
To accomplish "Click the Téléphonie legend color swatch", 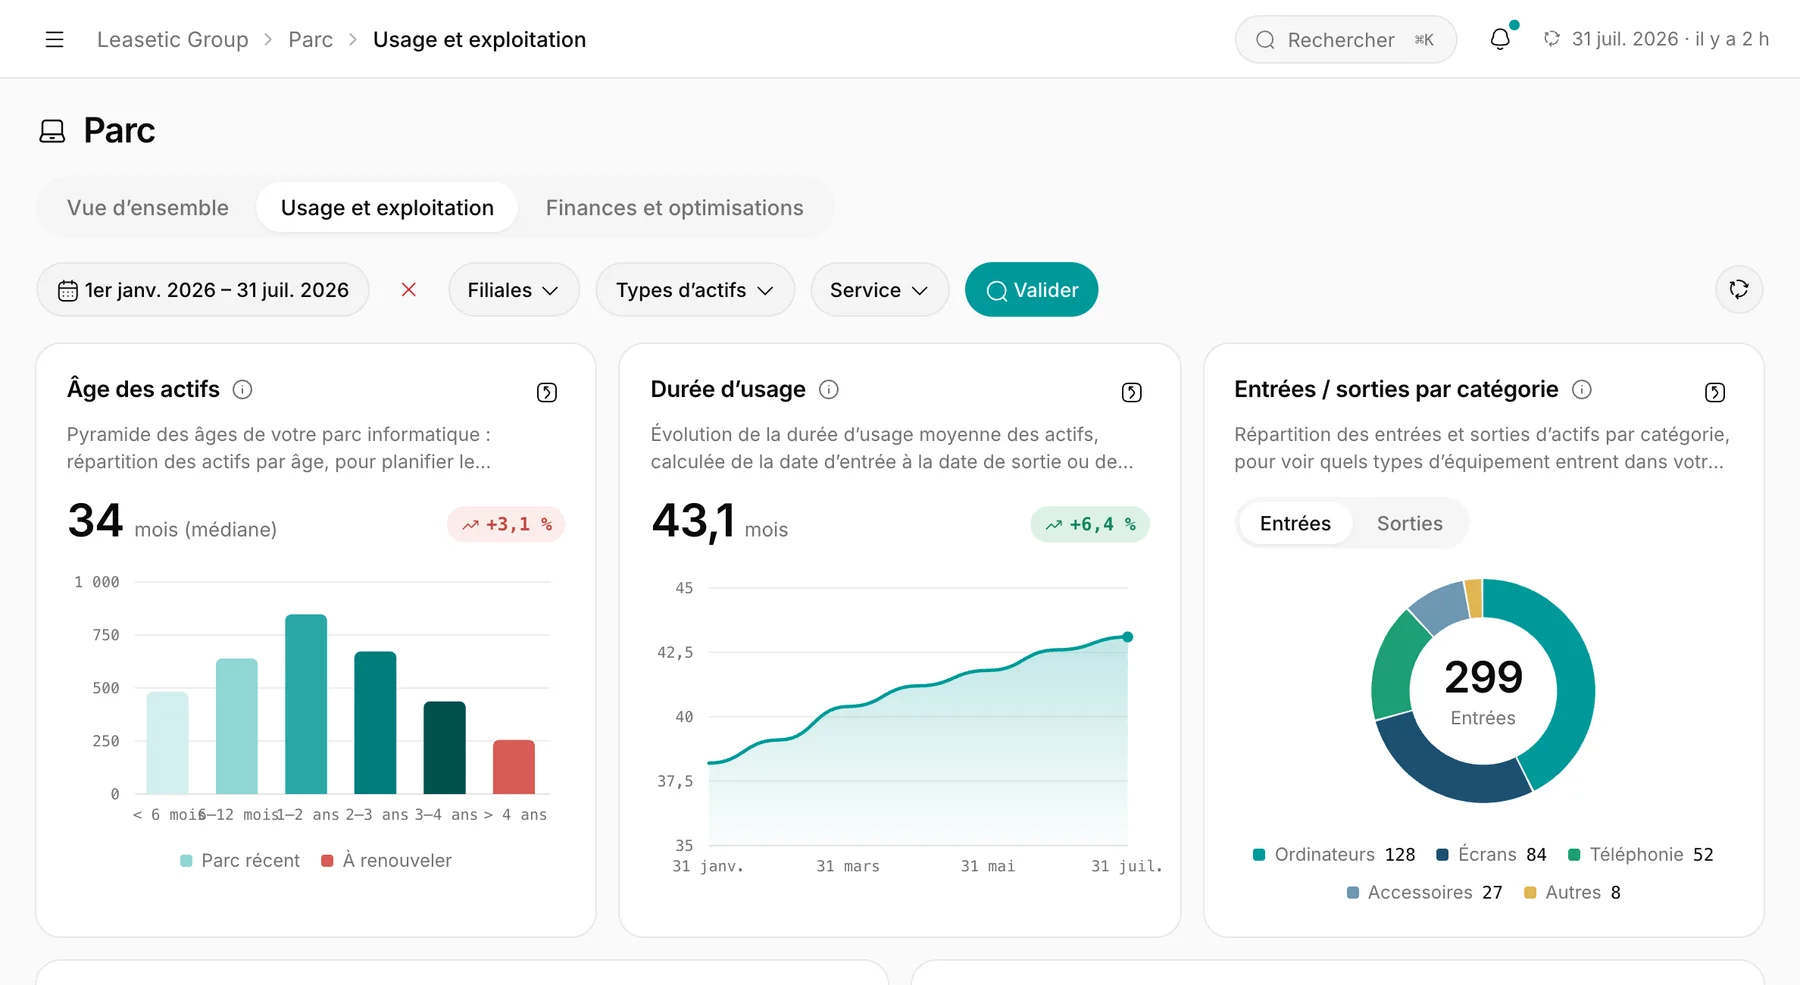I will [1574, 855].
